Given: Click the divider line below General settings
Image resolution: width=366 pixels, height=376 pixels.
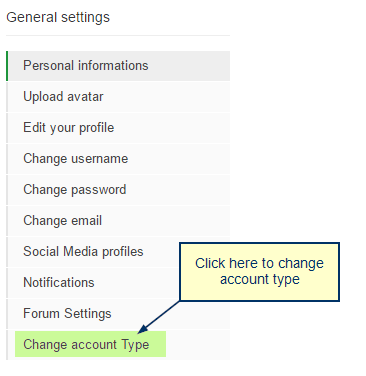Looking at the screenshot, I should [118, 35].
